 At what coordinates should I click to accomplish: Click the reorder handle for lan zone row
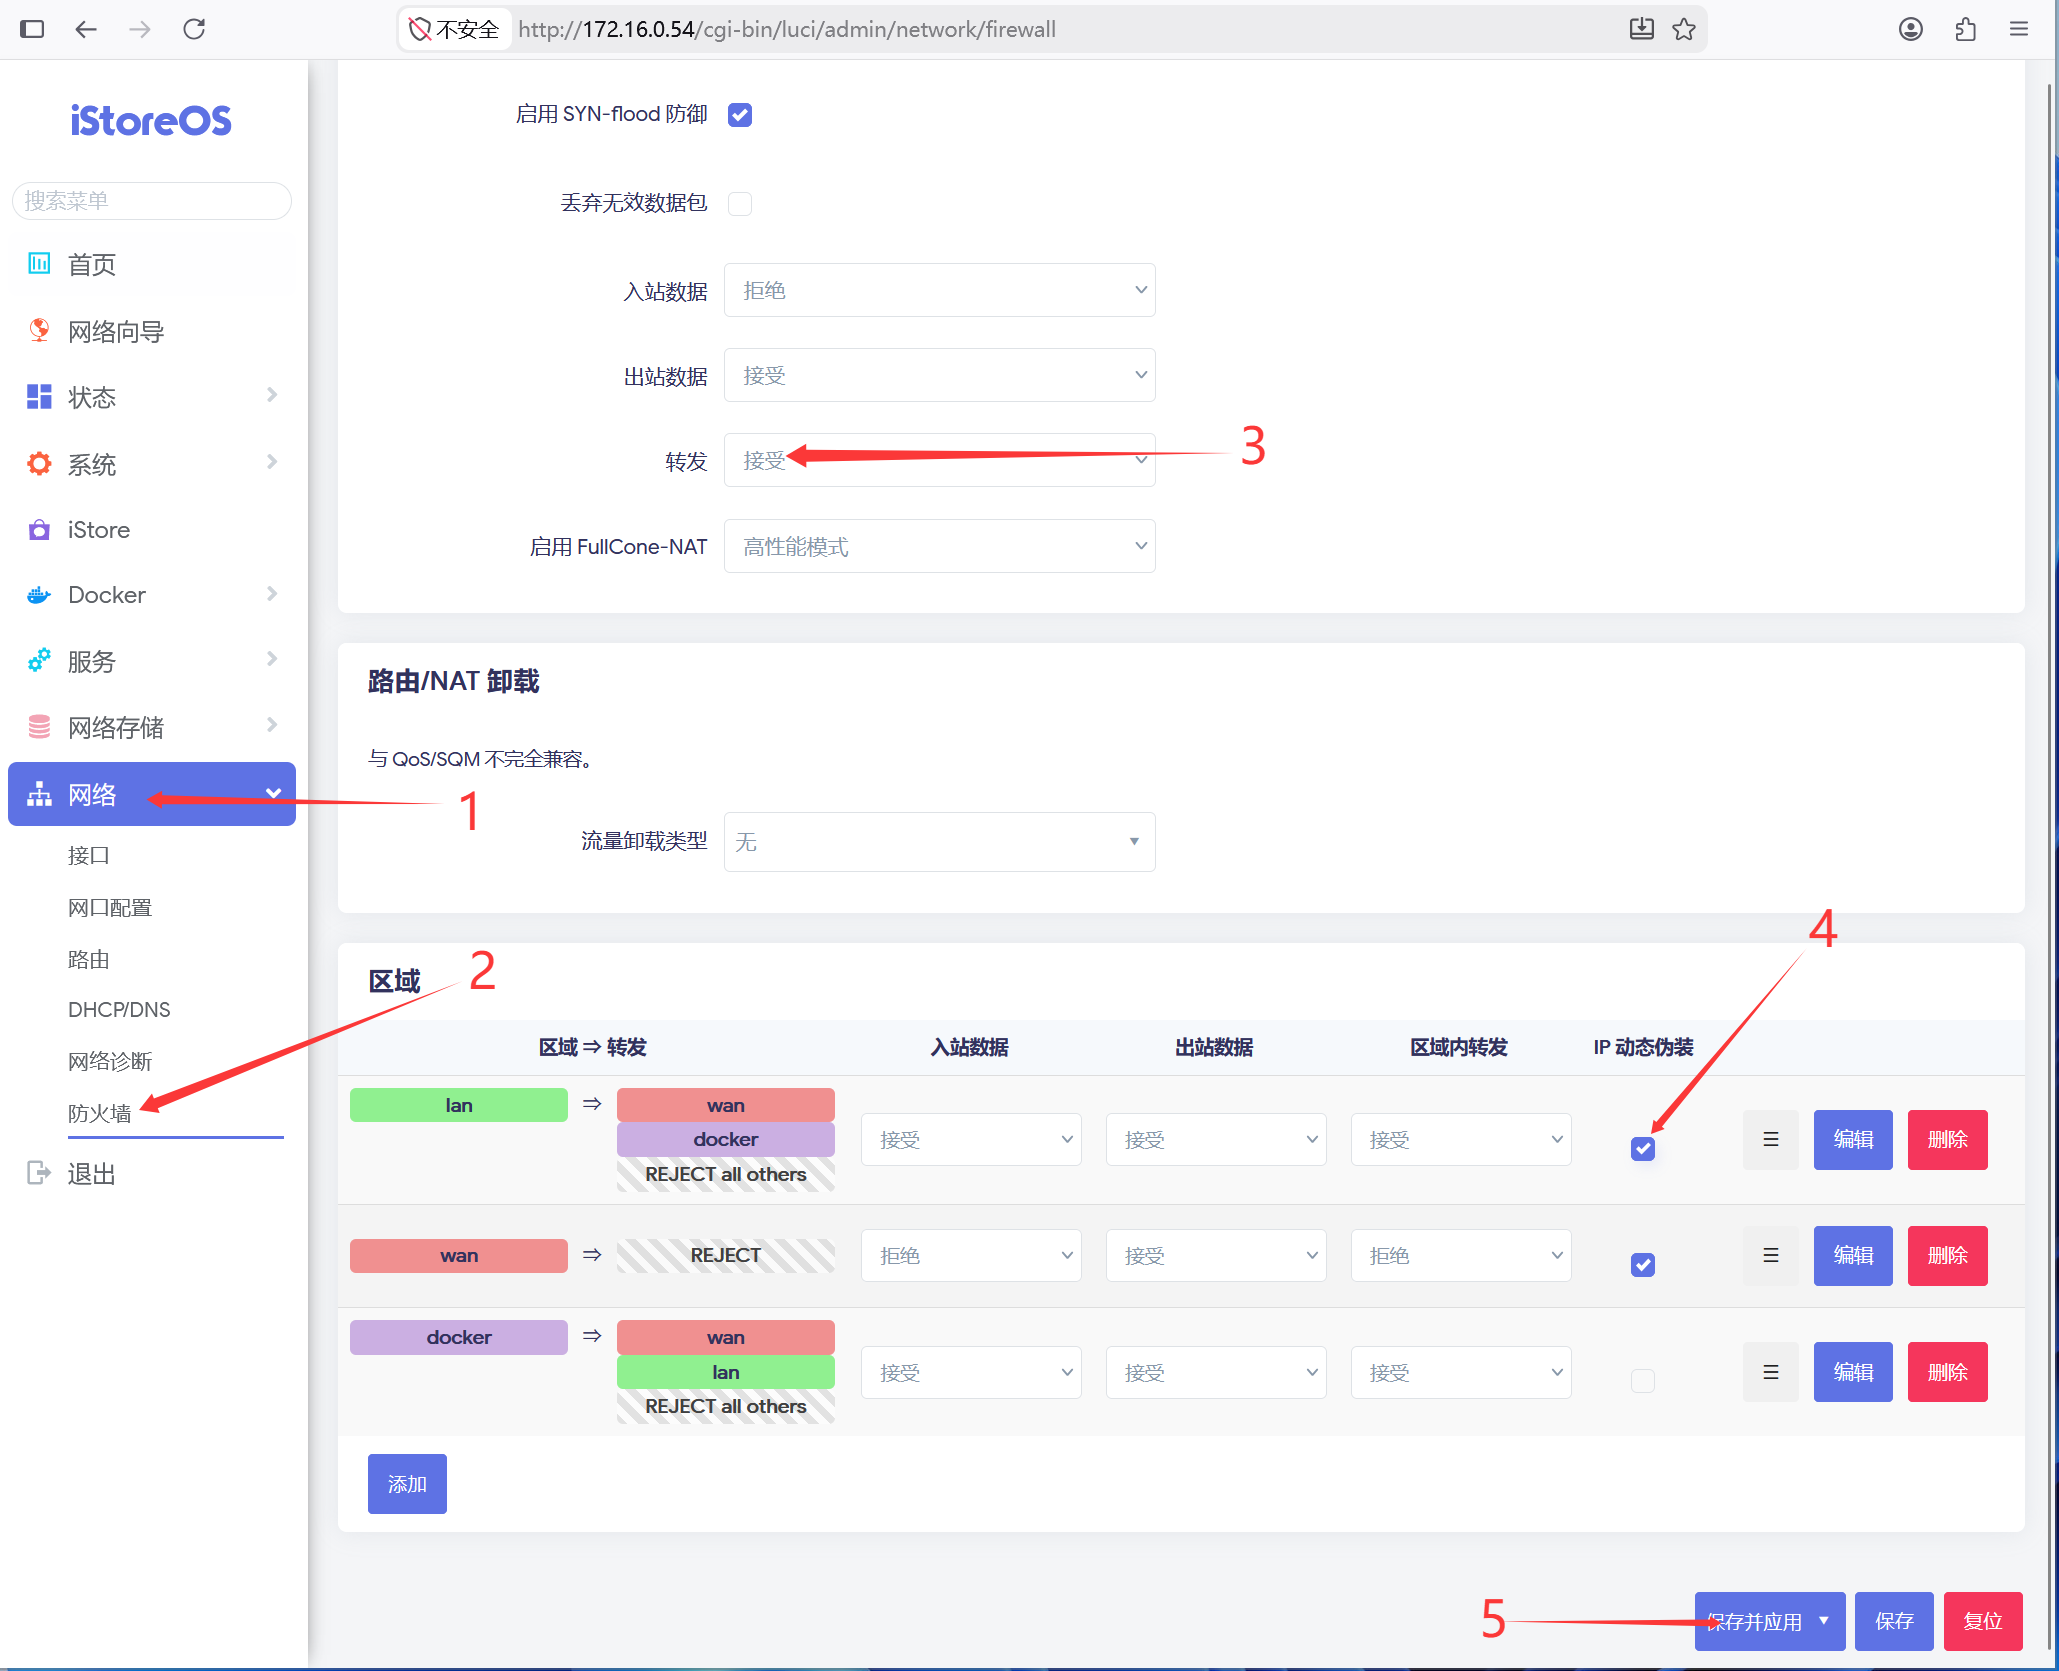coord(1770,1139)
